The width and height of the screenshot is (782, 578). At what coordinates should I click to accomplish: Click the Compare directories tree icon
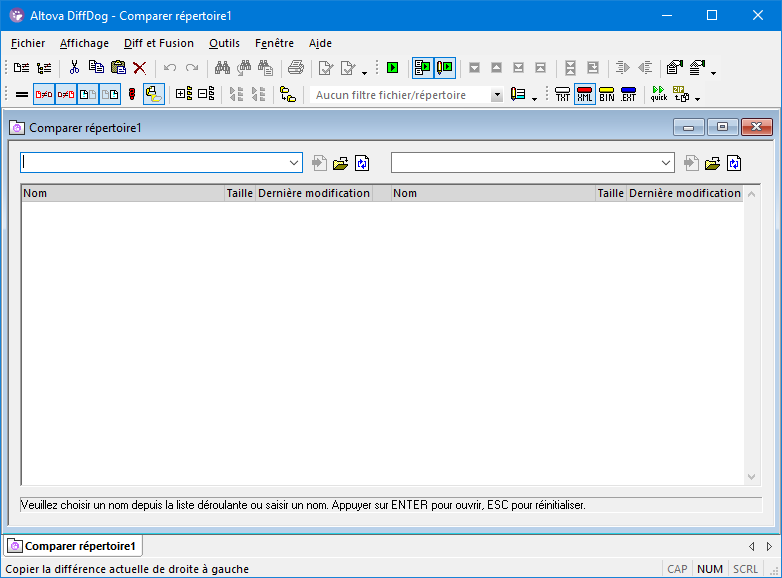(x=44, y=68)
